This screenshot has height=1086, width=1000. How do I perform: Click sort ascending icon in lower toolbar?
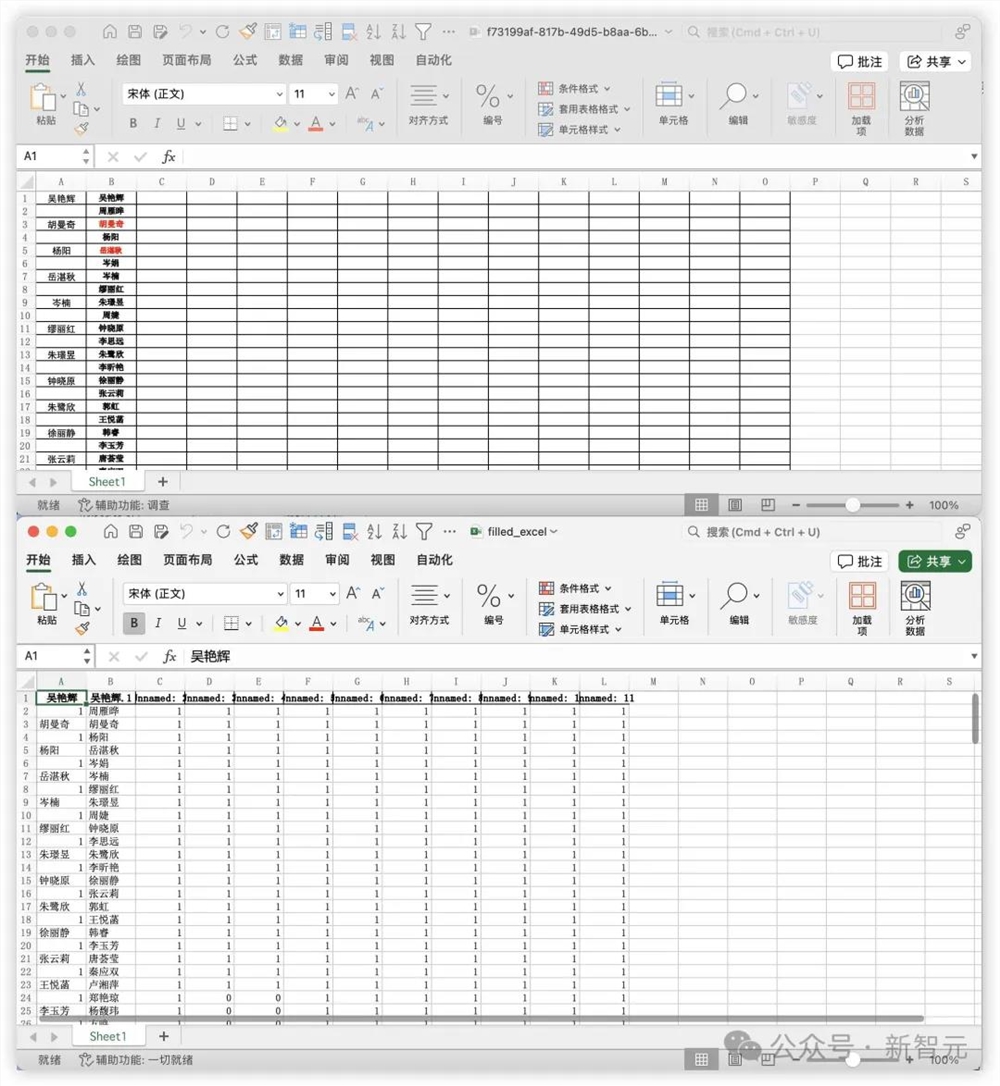click(374, 532)
